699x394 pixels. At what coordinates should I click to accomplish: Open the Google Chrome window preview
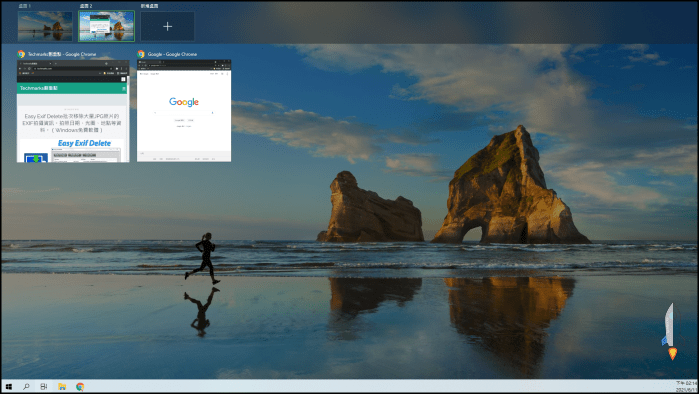184,111
